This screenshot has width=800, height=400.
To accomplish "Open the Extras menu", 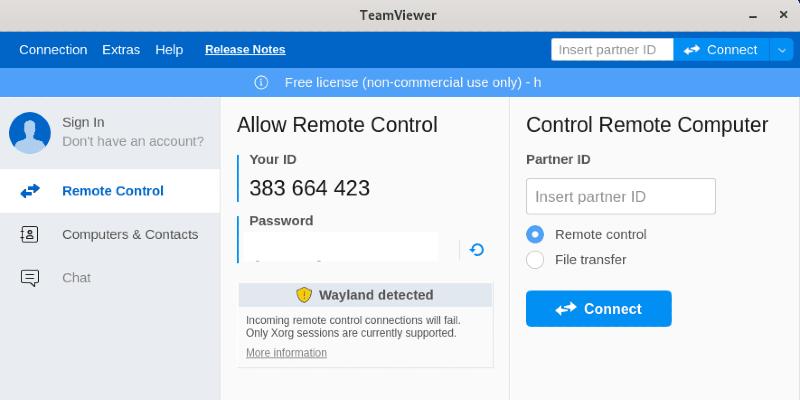I will [121, 50].
